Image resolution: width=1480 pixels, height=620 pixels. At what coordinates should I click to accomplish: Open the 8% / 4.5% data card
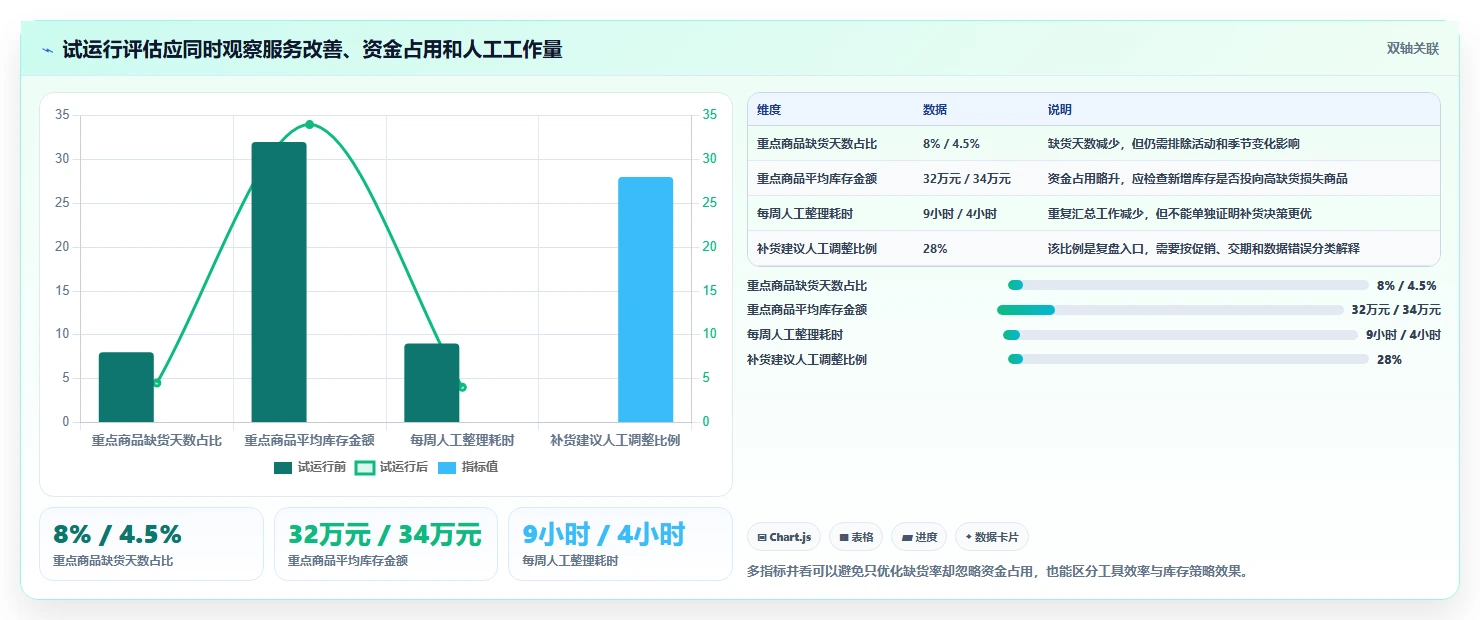coord(151,544)
